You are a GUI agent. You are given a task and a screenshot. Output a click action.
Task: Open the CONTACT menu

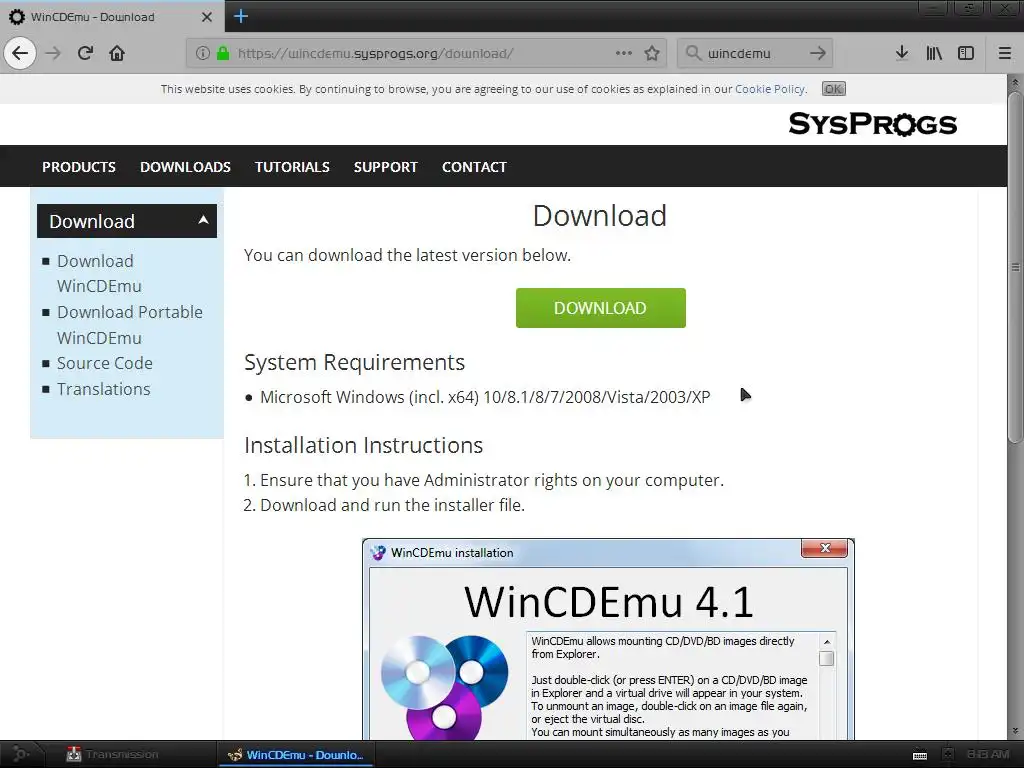tap(474, 167)
